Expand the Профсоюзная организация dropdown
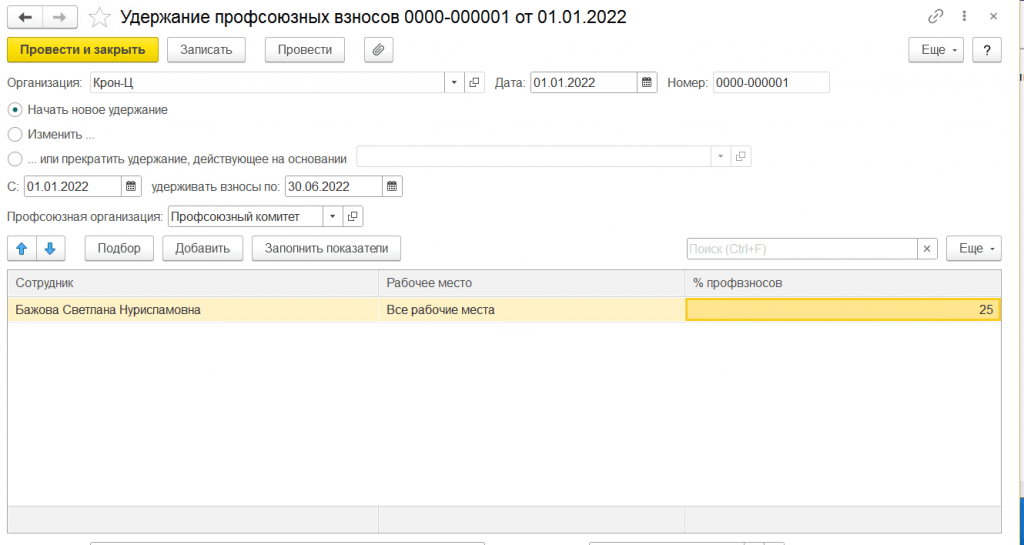This screenshot has width=1024, height=545. click(x=332, y=217)
